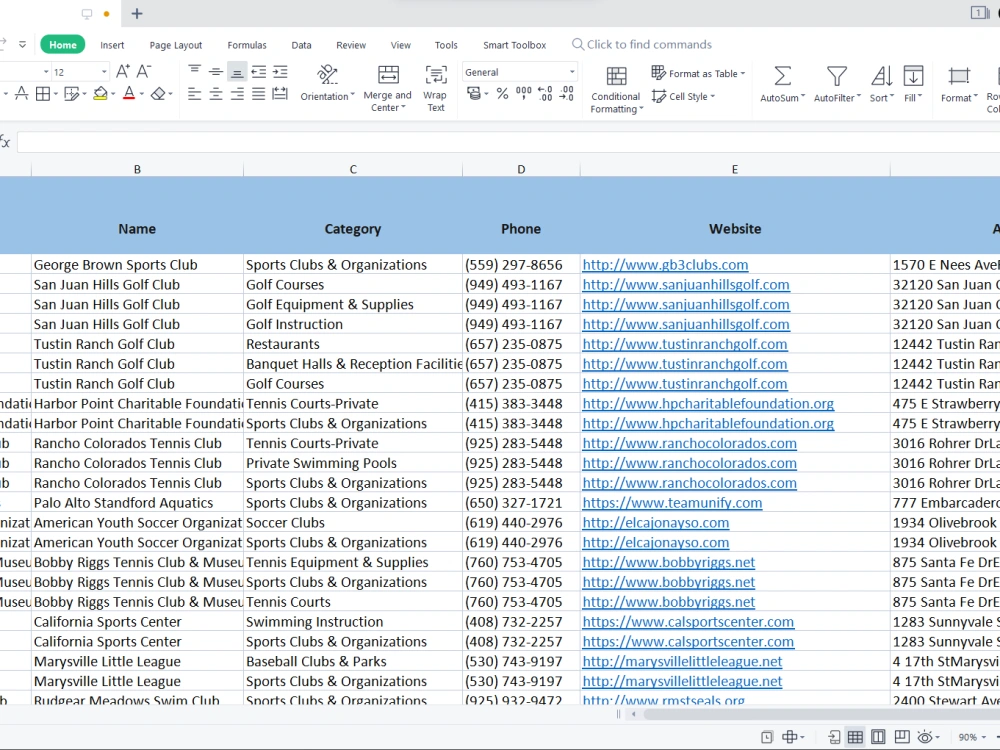Image resolution: width=1000 pixels, height=750 pixels.
Task: Open the View tab
Action: [x=401, y=45]
